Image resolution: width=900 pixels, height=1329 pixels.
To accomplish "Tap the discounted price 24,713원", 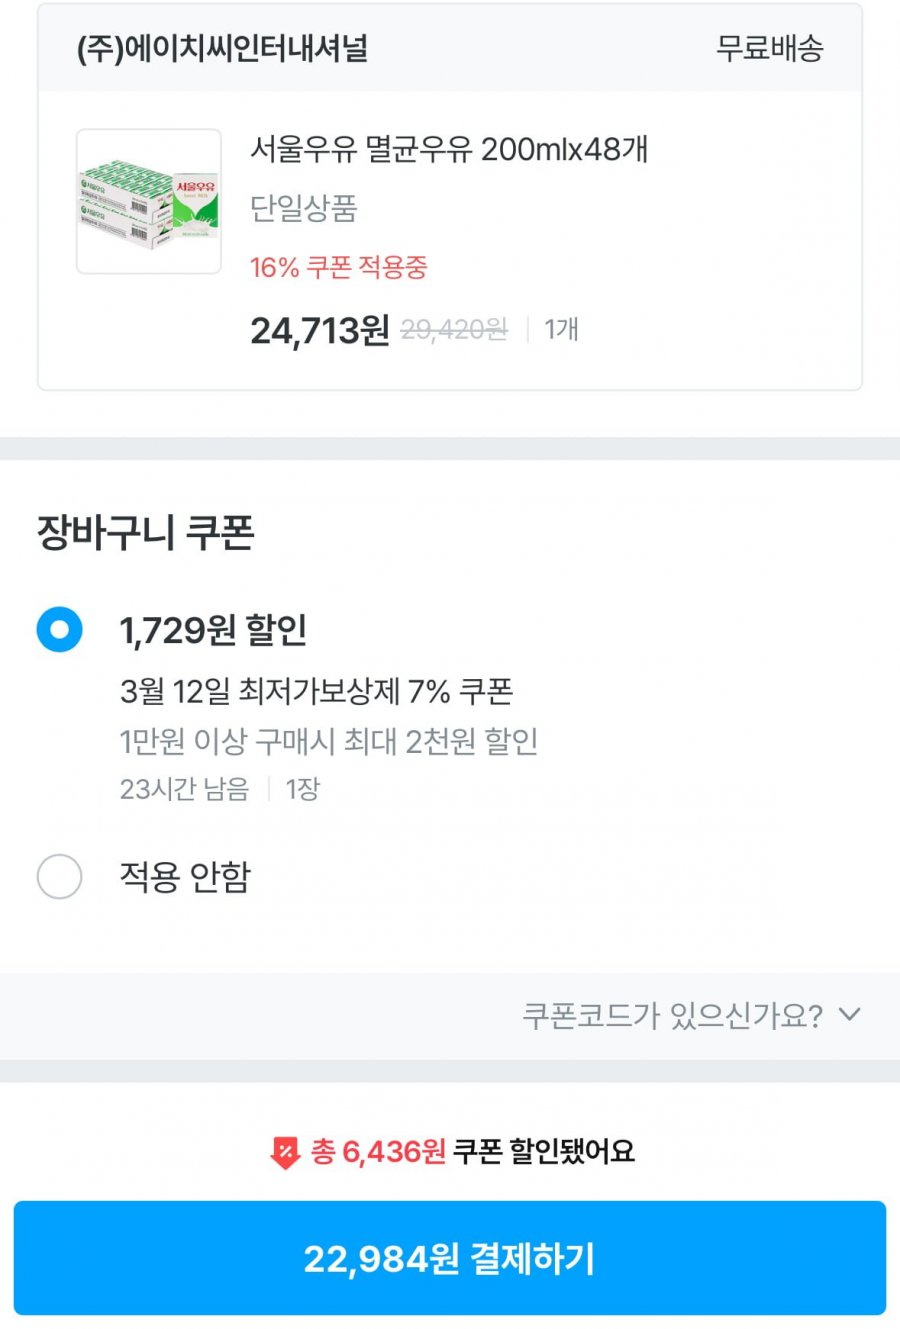I will pos(319,330).
